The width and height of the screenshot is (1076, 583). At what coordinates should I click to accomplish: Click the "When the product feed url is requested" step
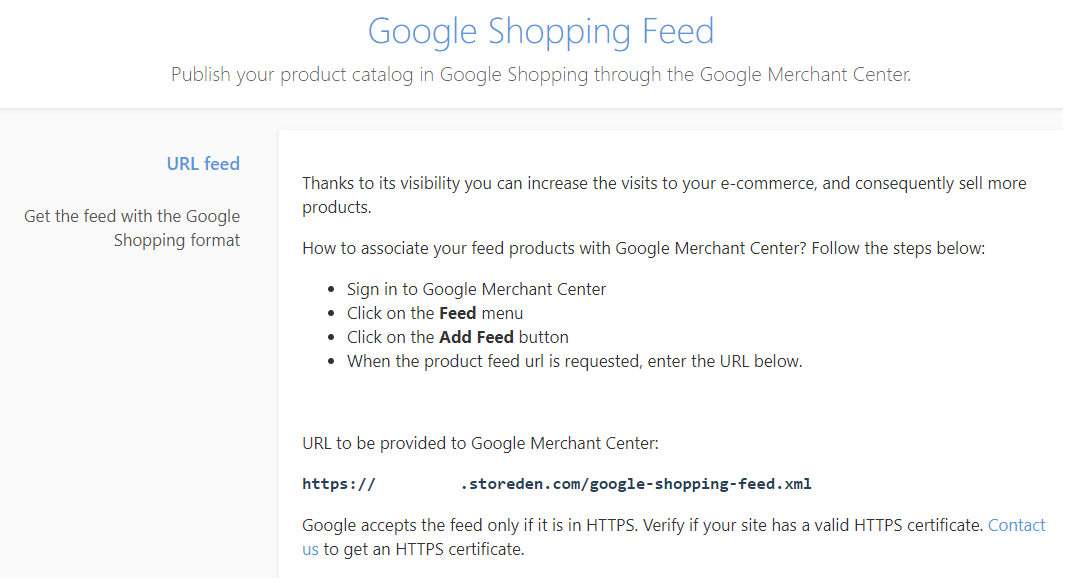[x=574, y=362]
